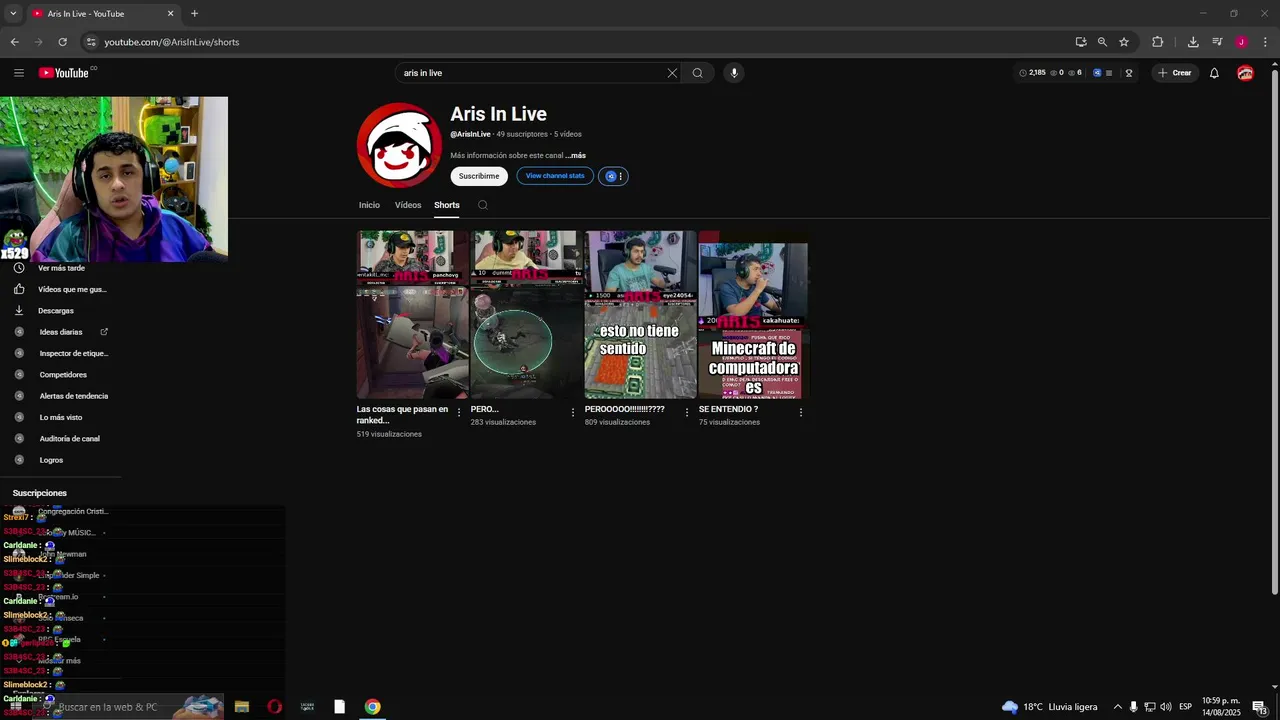Open the YouTube account avatar menu

[1245, 73]
